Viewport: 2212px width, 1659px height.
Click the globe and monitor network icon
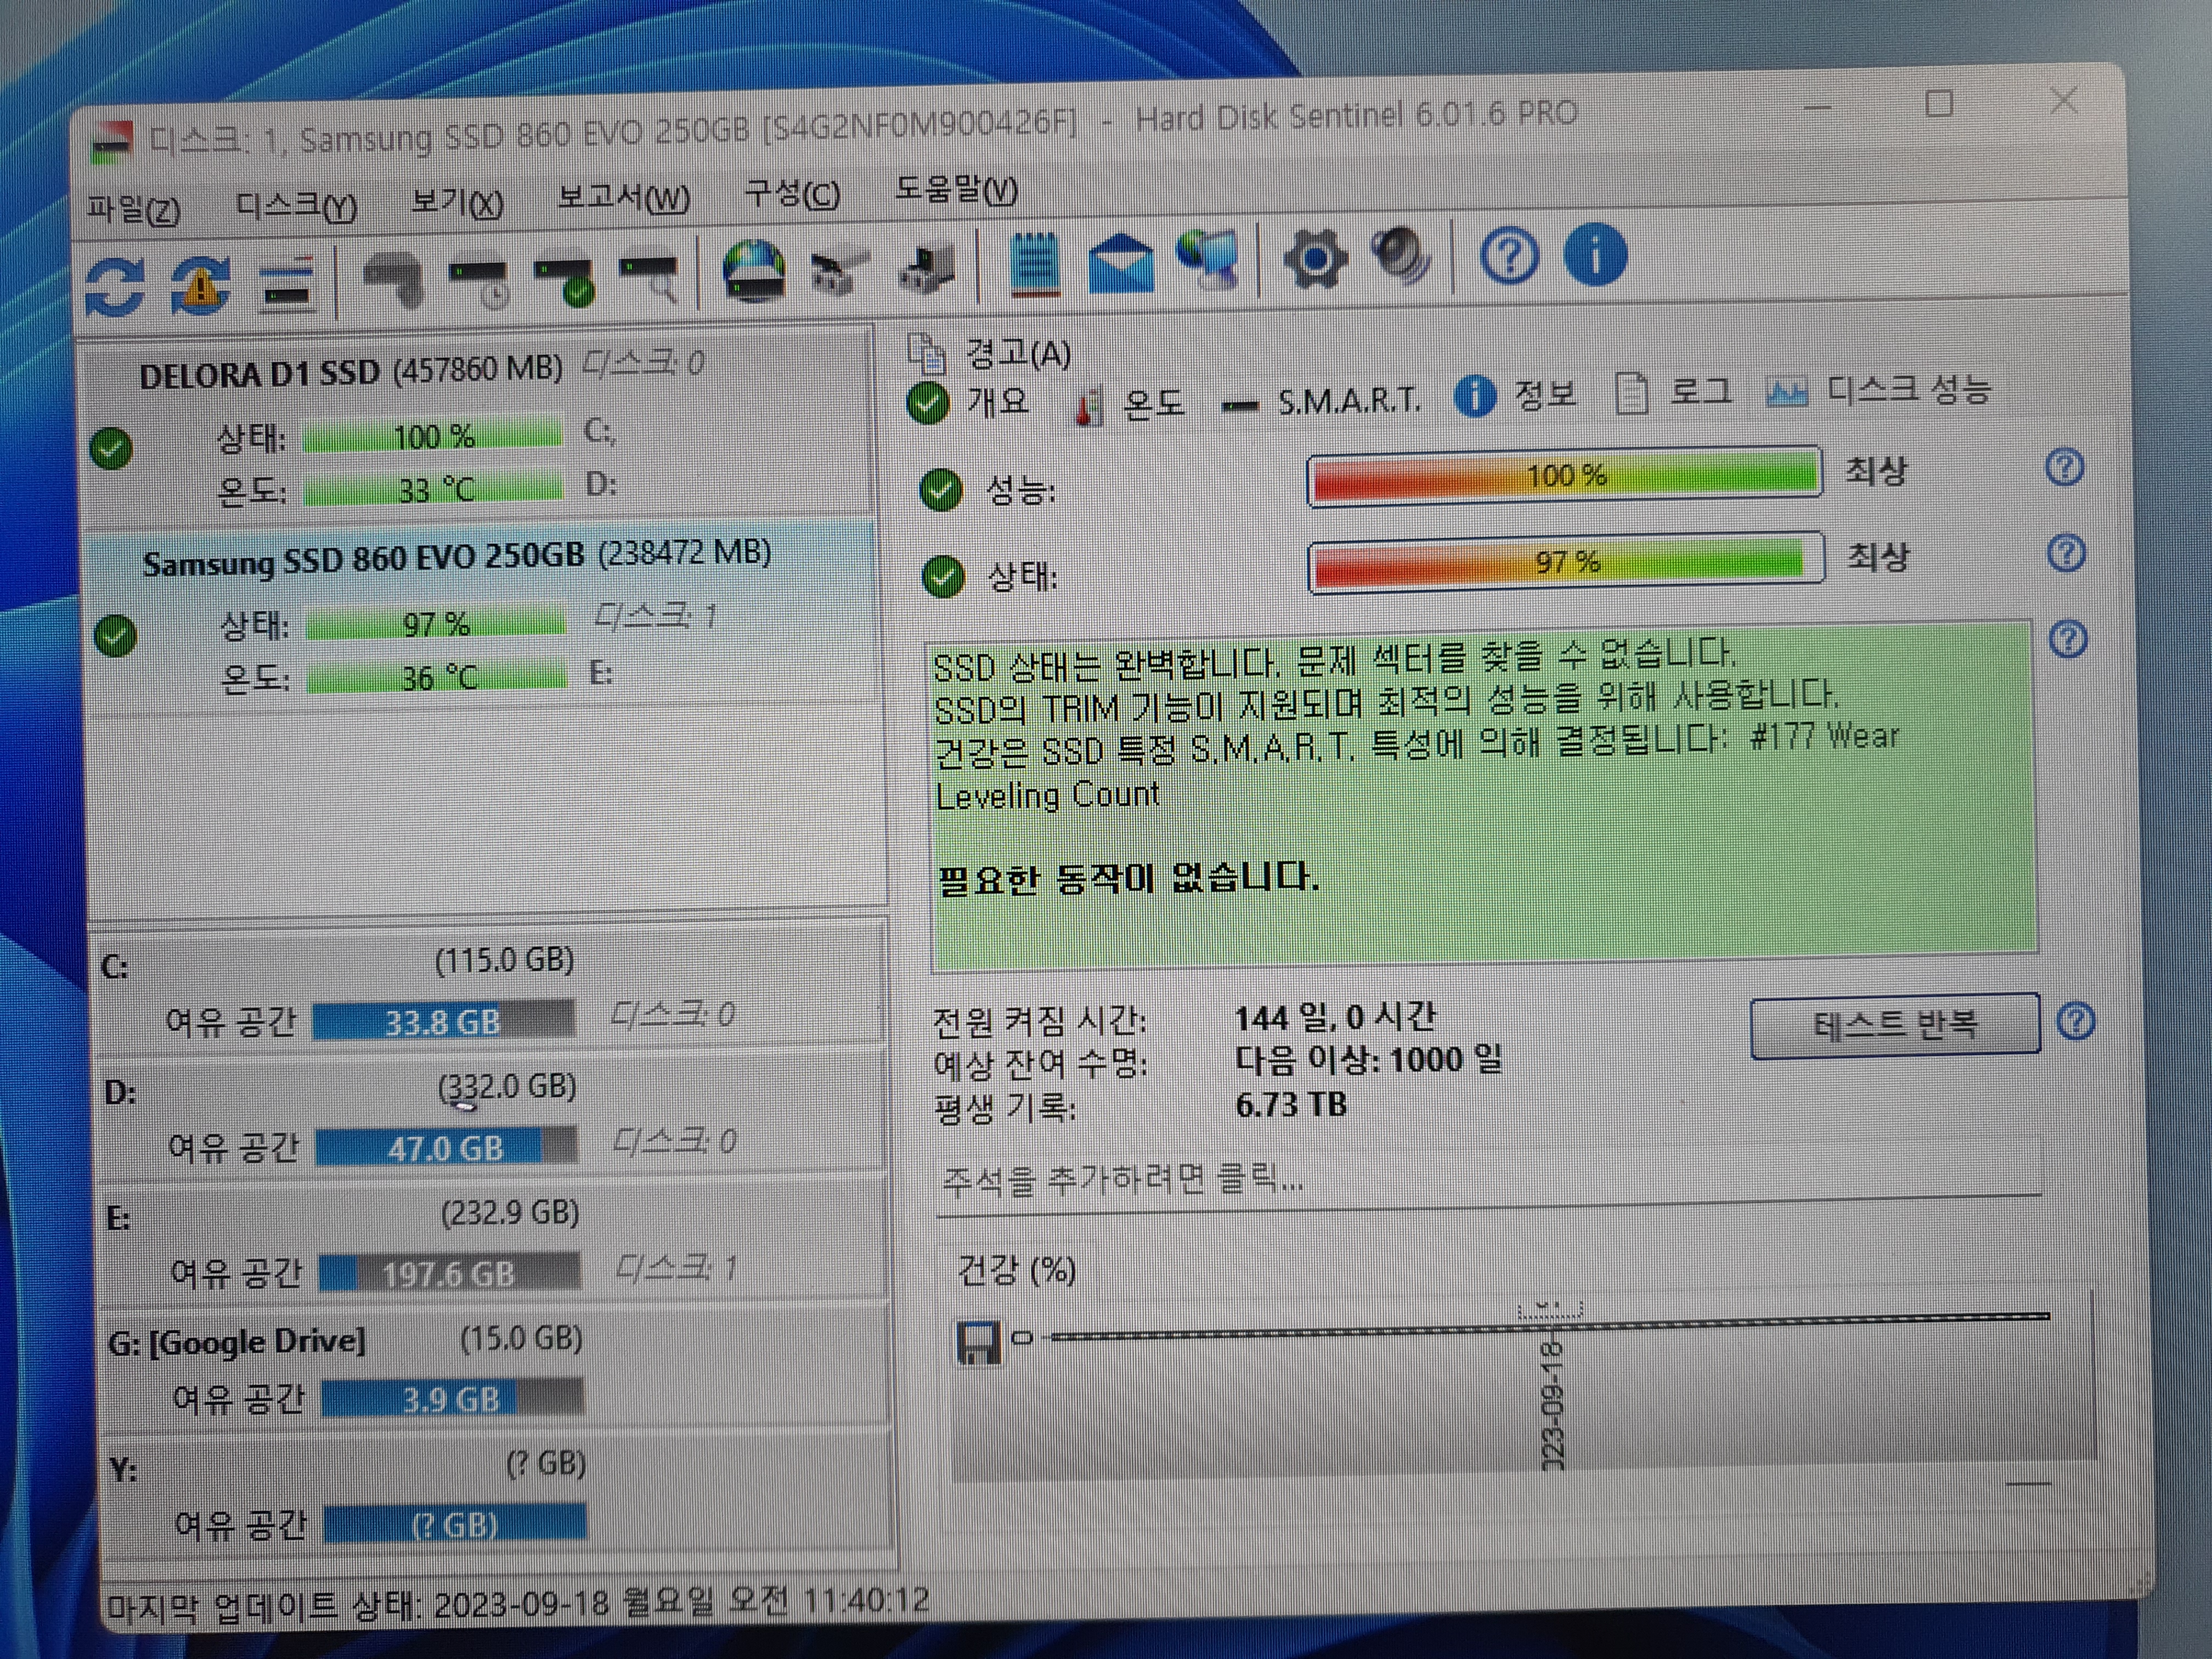pyautogui.click(x=1209, y=261)
